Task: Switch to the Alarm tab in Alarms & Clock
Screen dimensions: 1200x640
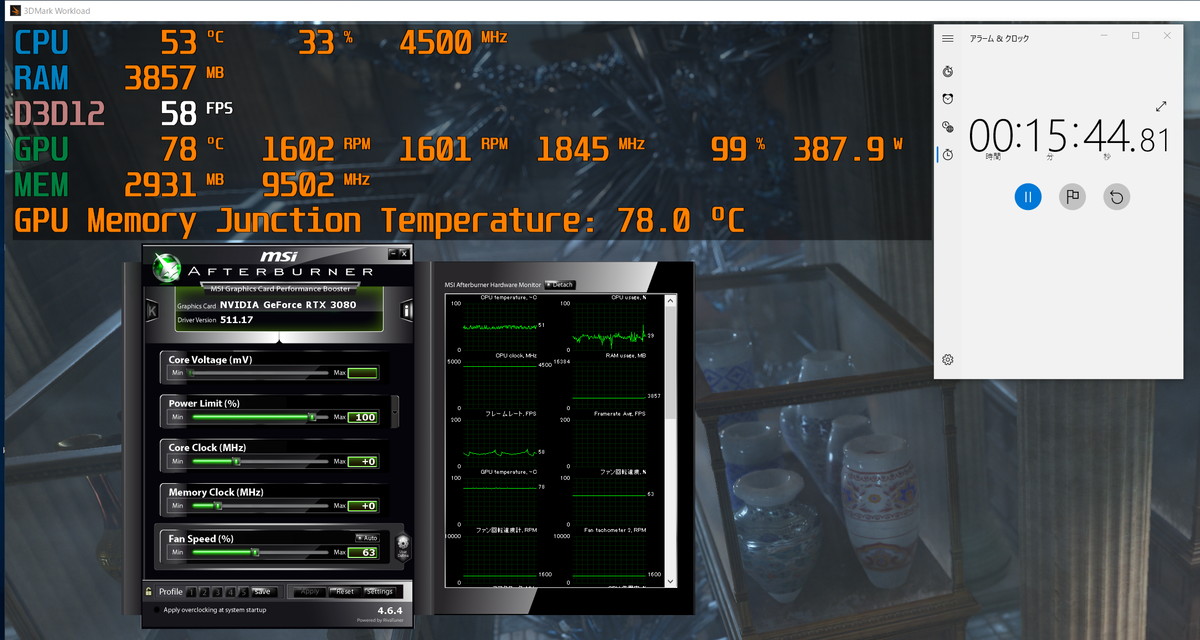Action: pyautogui.click(x=948, y=98)
